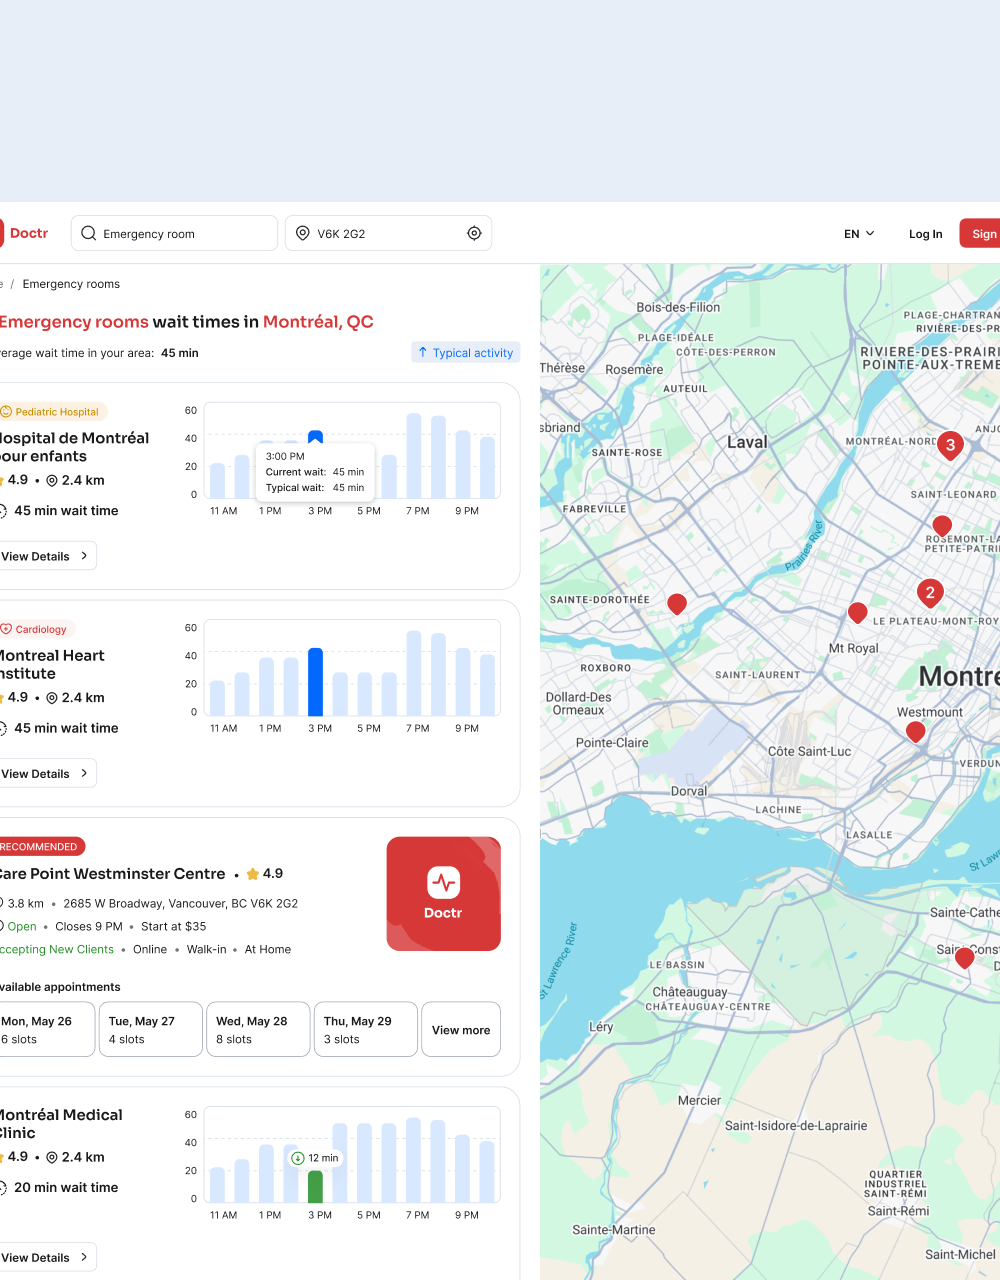The image size is (1000, 1280).
Task: Select Tue, May 27 appointment slot
Action: pyautogui.click(x=152, y=1029)
